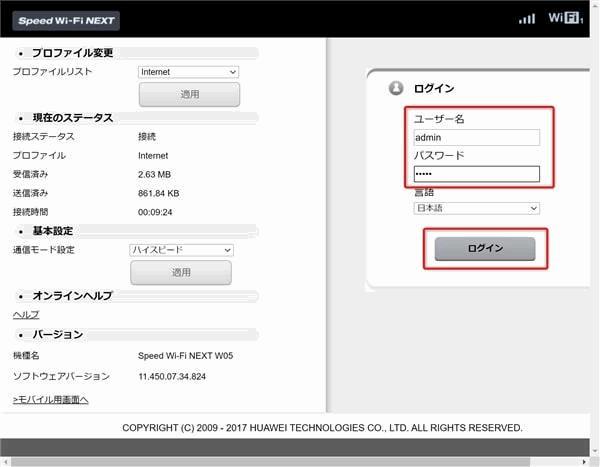Open the 通信モード設定 ハイスピード dropdown
This screenshot has height=467, width=600.
coord(181,250)
